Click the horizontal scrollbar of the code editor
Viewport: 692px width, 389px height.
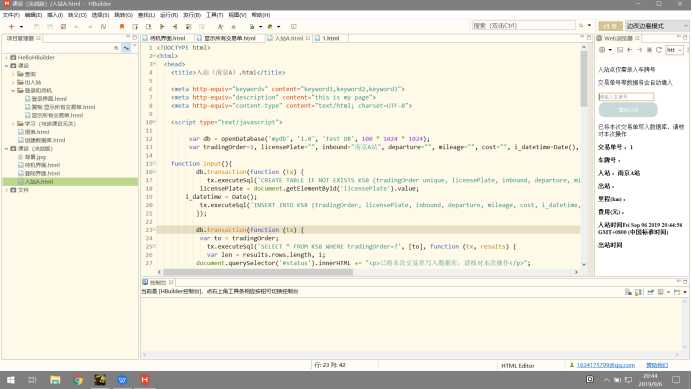(258, 272)
